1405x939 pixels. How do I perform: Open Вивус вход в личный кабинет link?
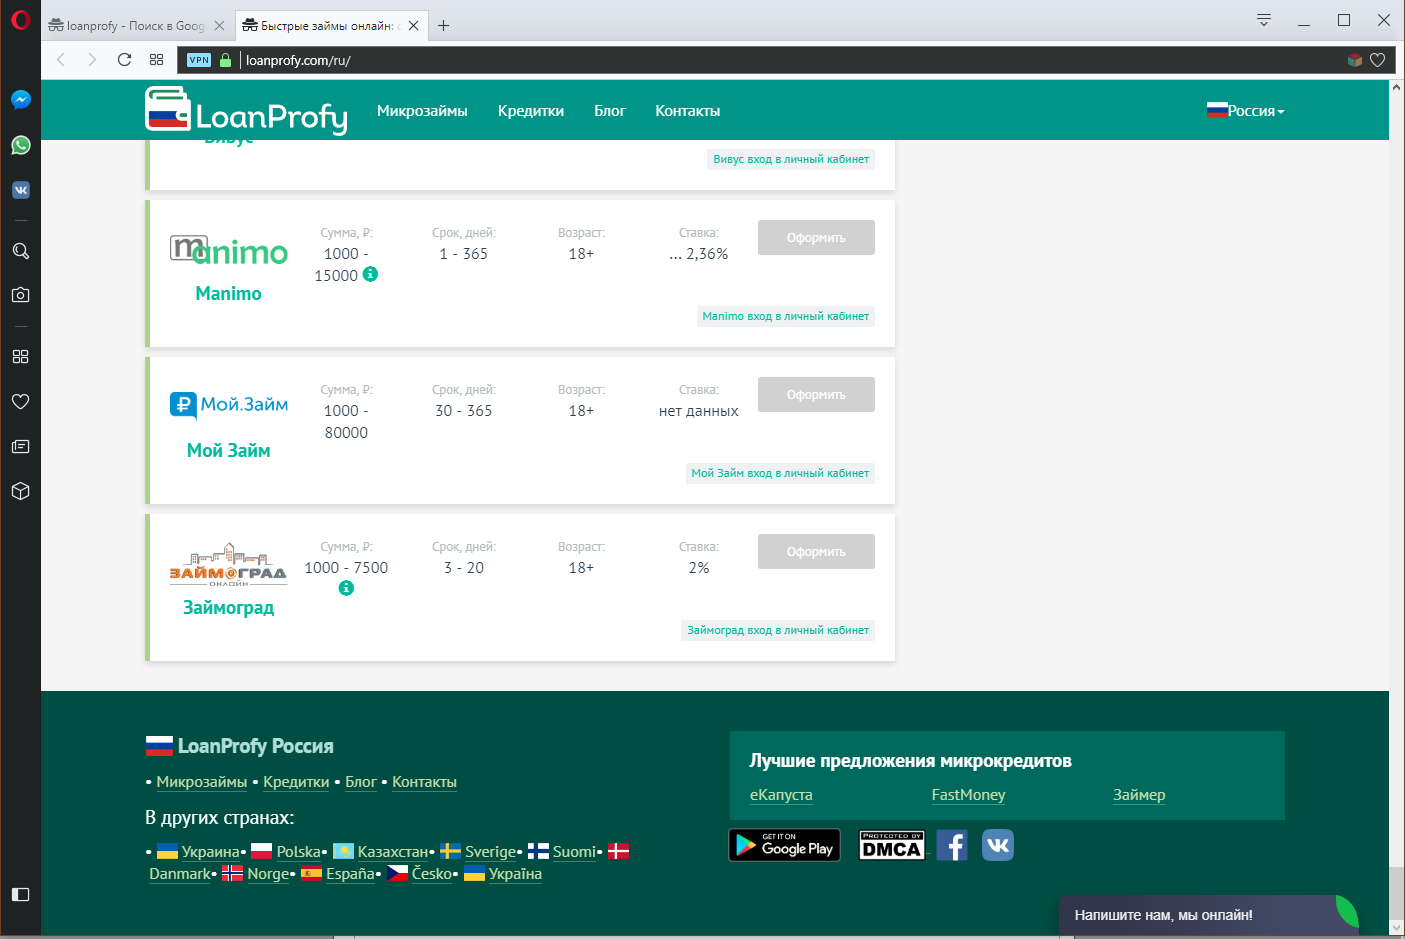click(x=791, y=159)
